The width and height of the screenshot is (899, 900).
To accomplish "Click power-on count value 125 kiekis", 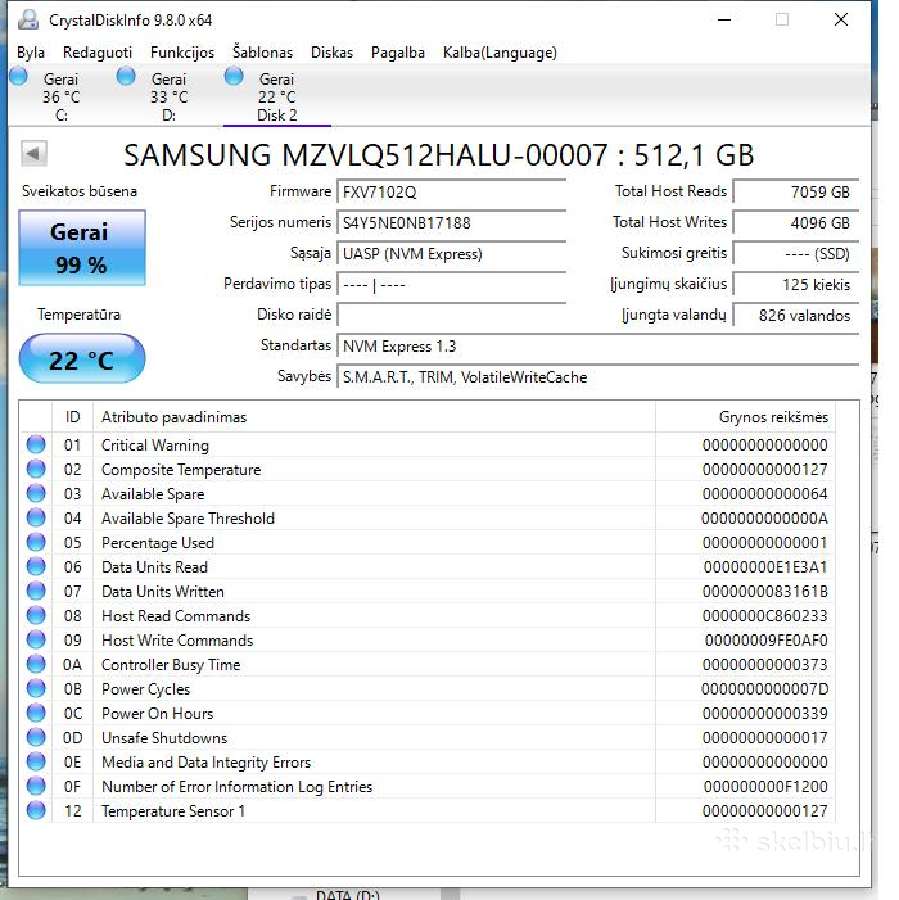I will coord(796,284).
